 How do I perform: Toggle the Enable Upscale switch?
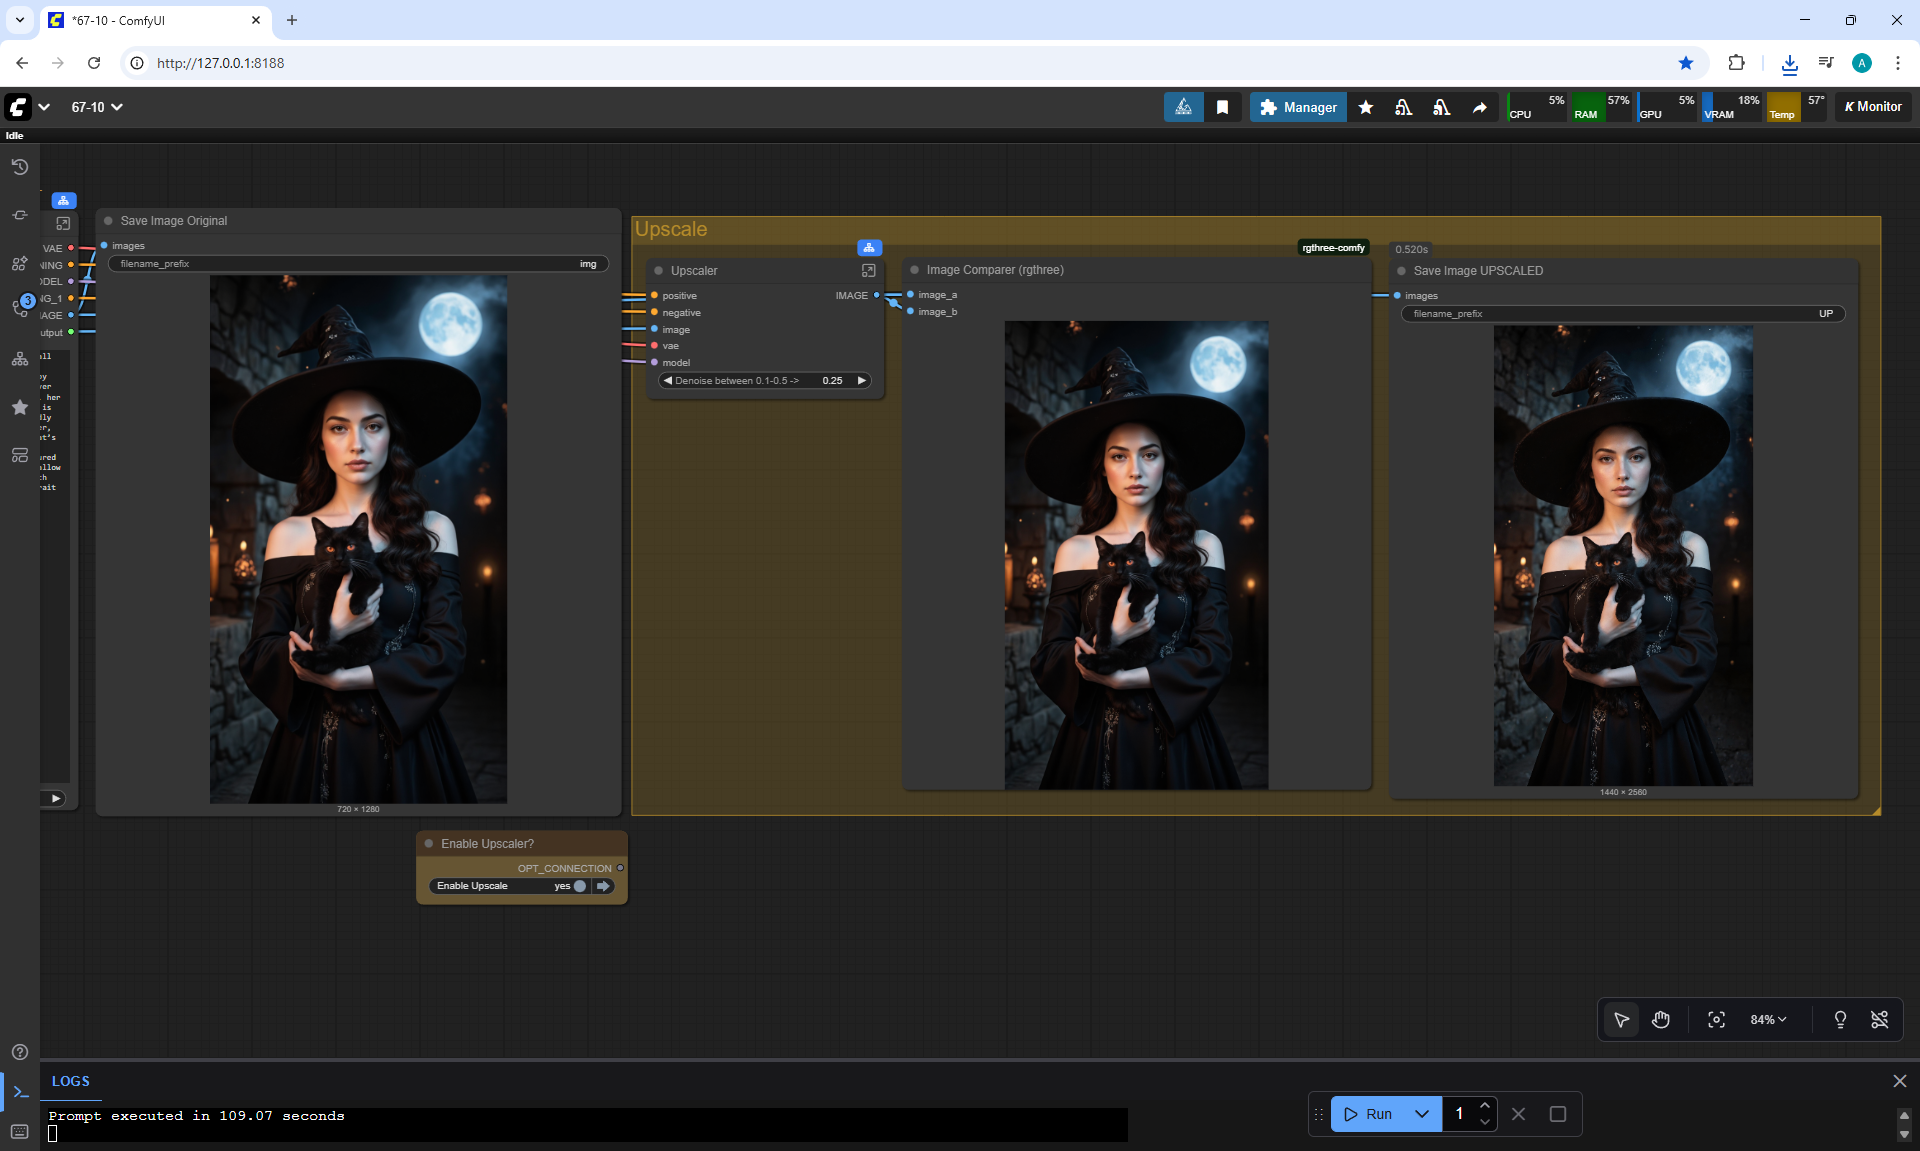coord(579,886)
